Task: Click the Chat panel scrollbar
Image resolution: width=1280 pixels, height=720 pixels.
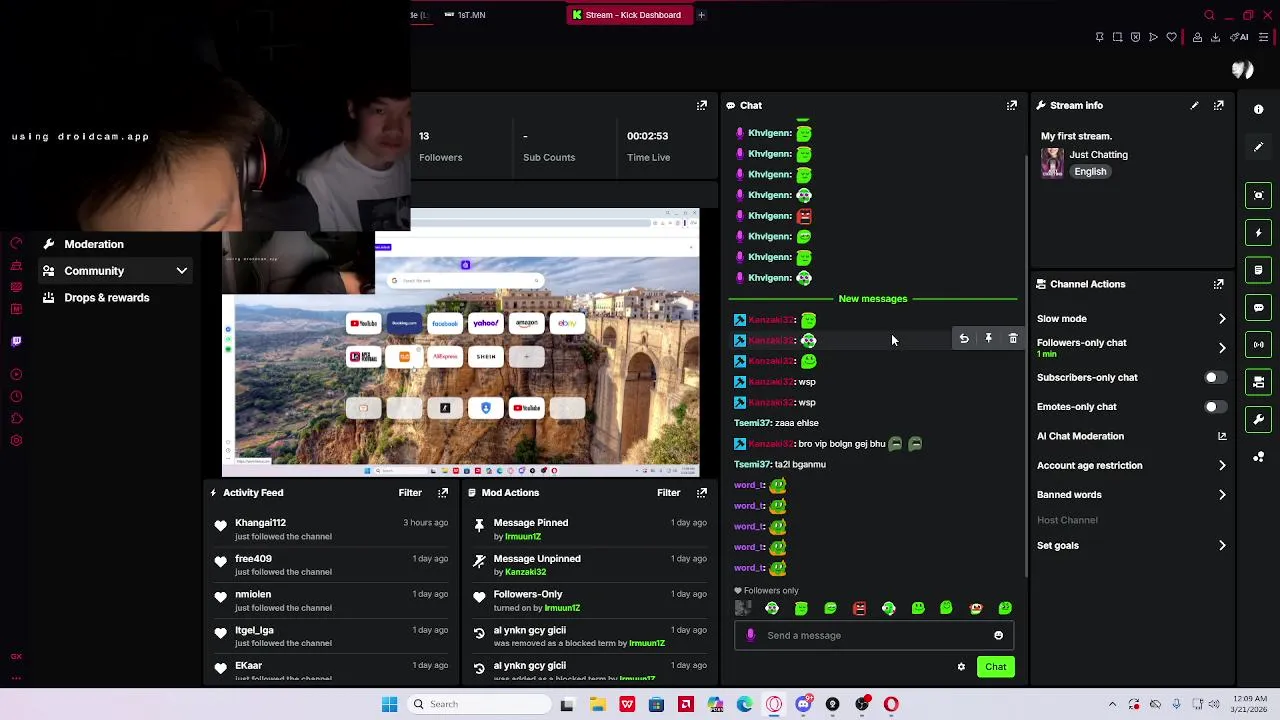Action: coord(1024,365)
